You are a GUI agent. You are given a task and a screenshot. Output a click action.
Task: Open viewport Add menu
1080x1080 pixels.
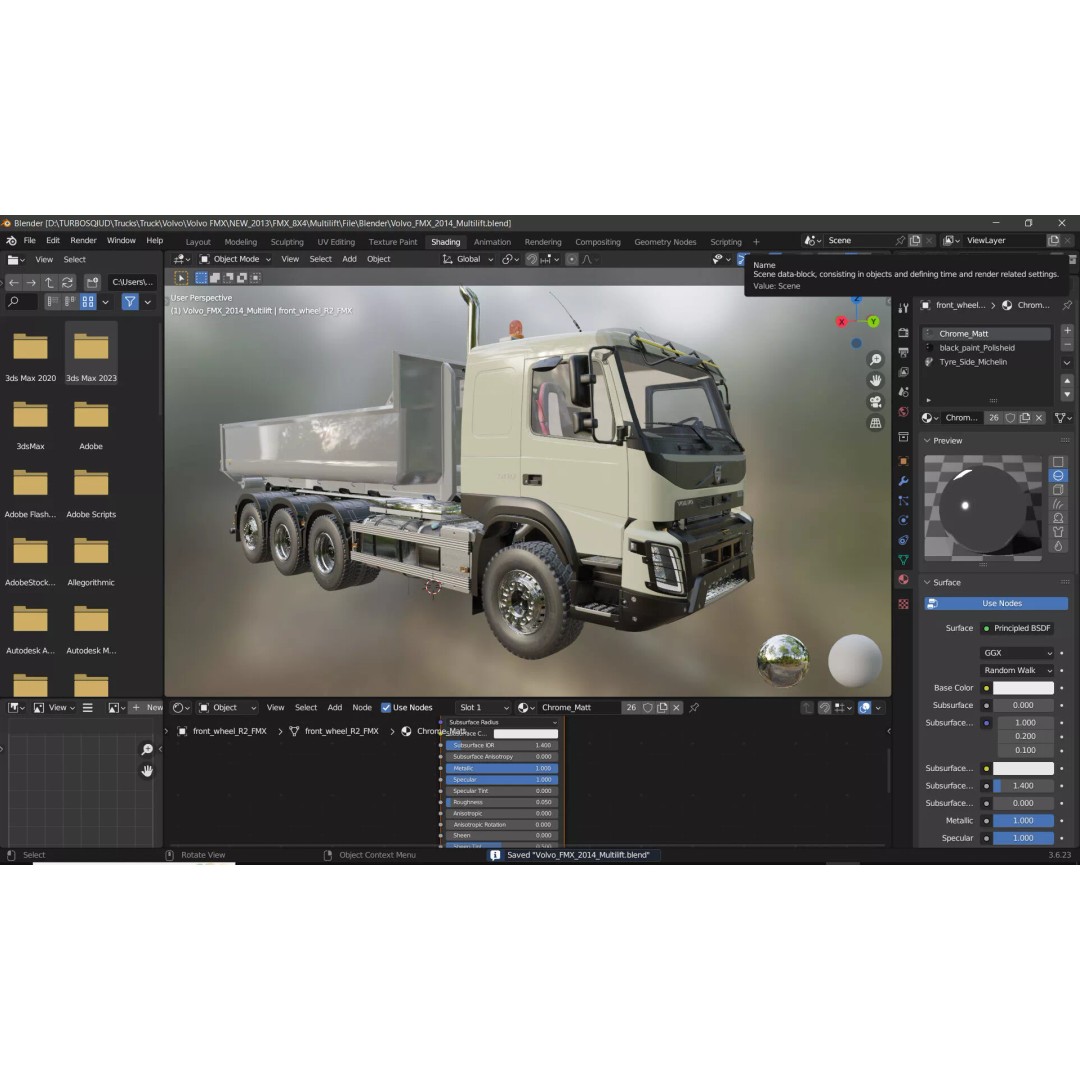click(x=349, y=259)
